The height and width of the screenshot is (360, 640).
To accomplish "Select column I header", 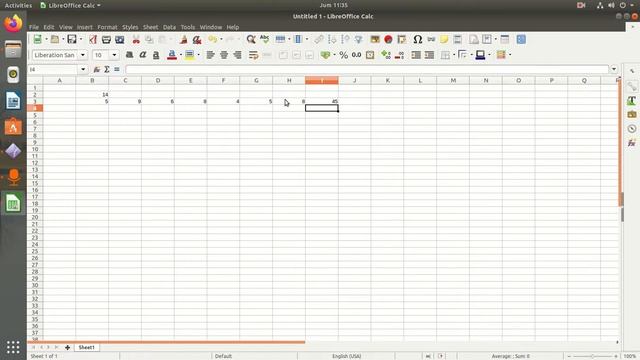I will click(322, 80).
